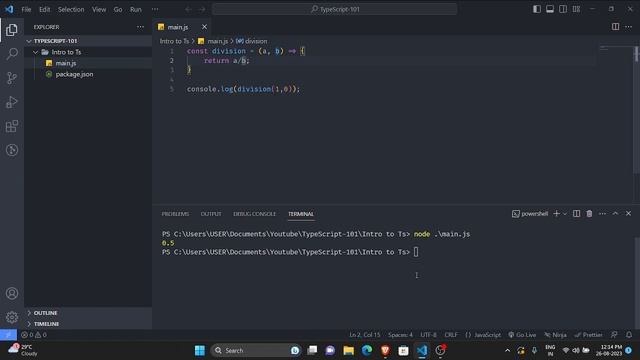
Task: Open the View menu
Action: click(99, 9)
